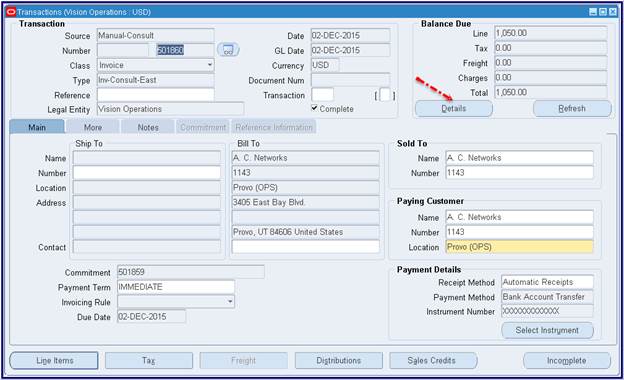Click the Balance Due Charges field

pos(551,77)
